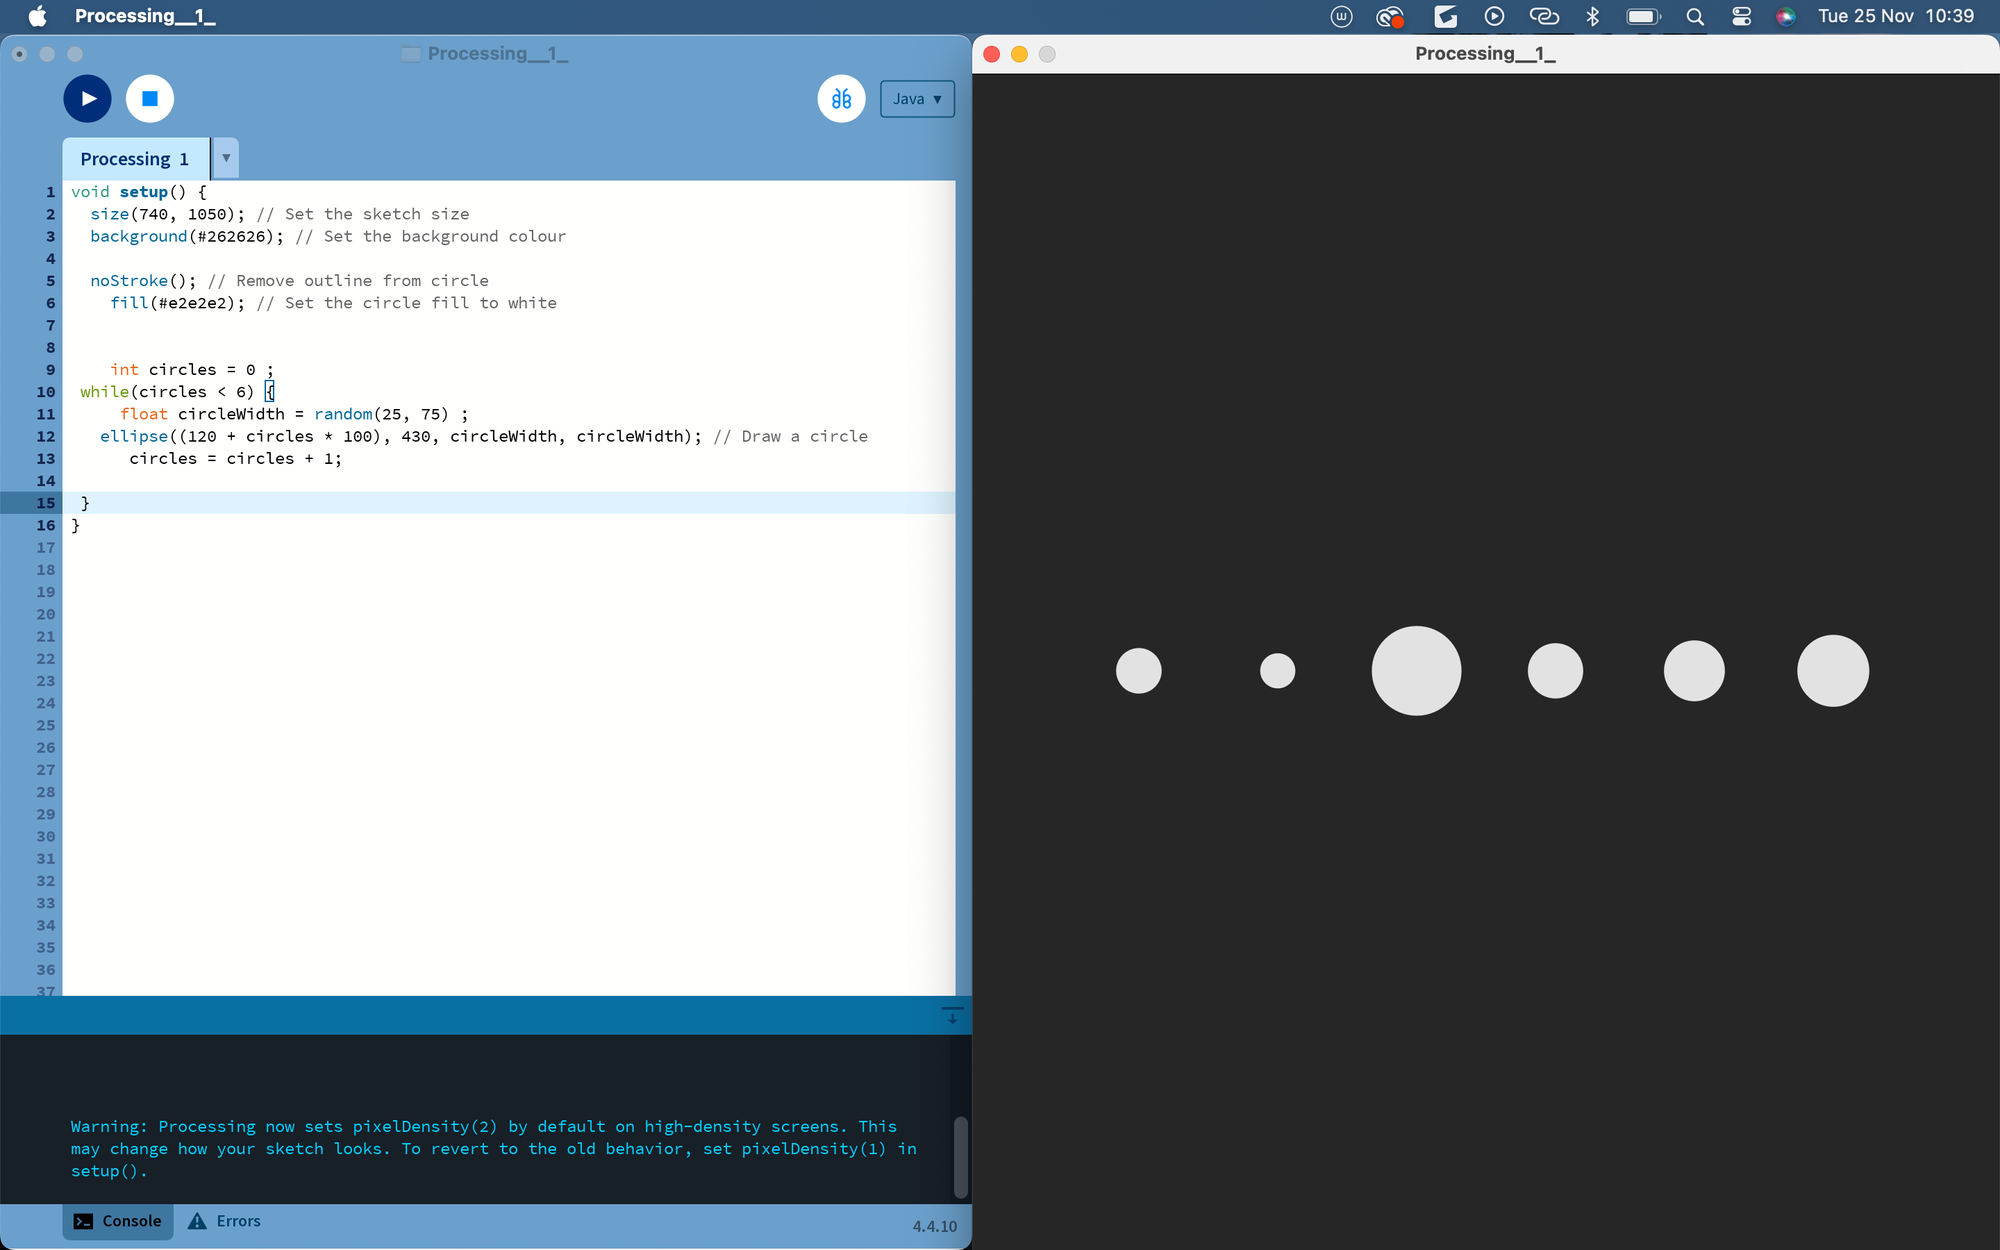Click the Processing__1_ application menu
The image size is (2000, 1250).
(x=145, y=16)
